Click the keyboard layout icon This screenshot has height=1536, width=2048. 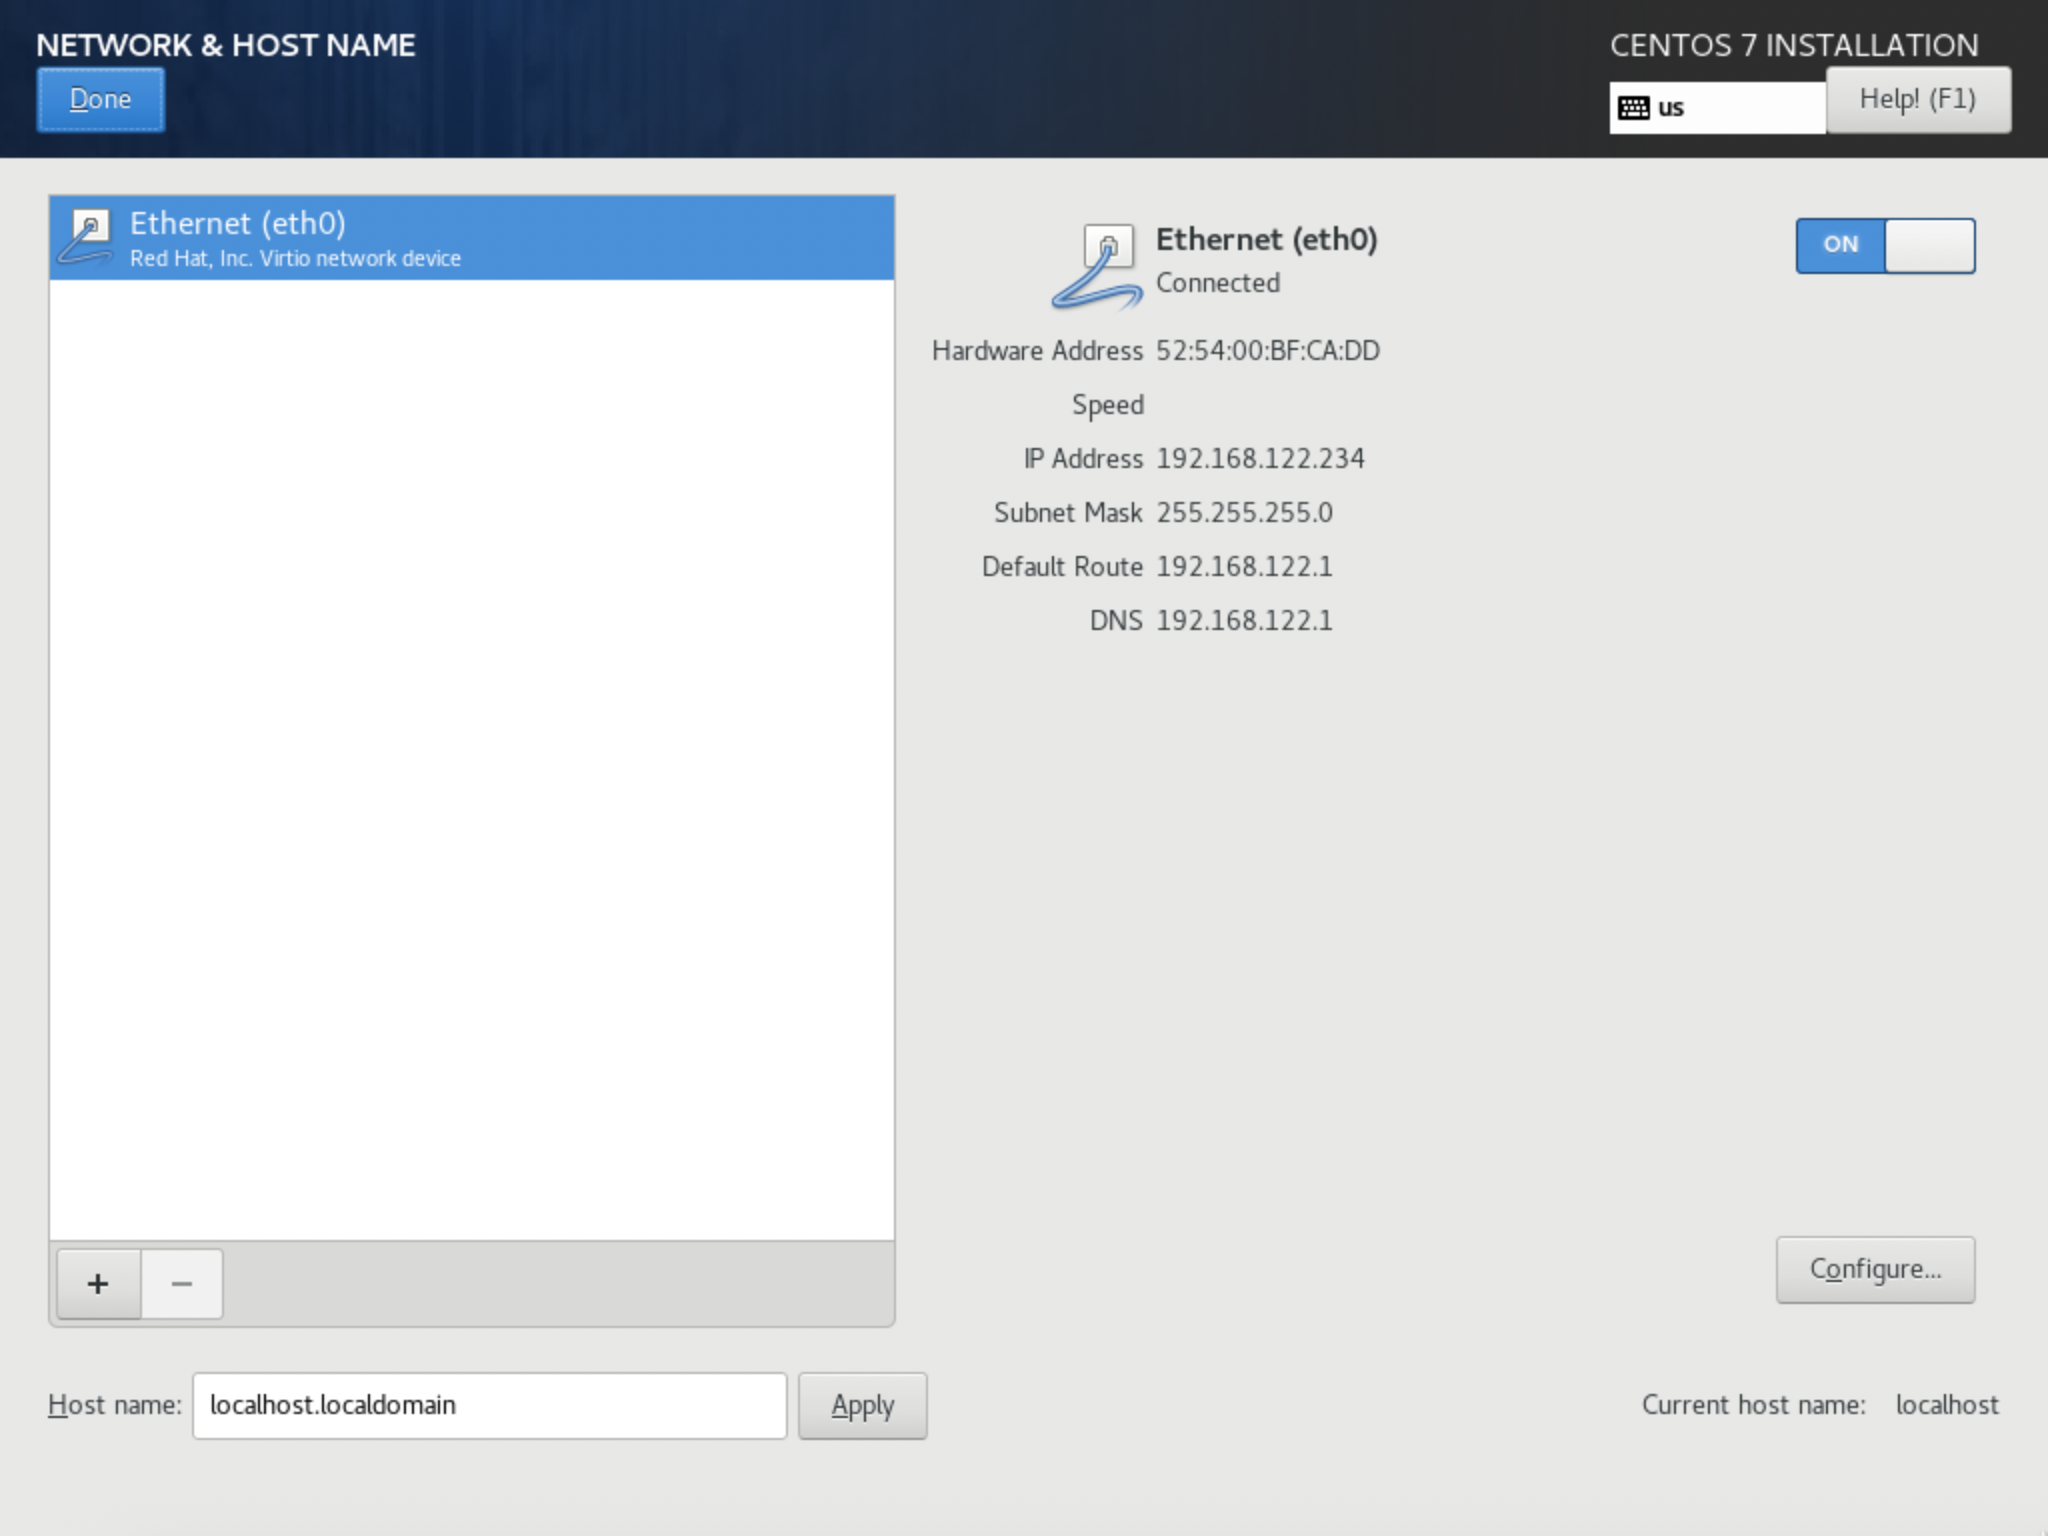[x=1634, y=108]
